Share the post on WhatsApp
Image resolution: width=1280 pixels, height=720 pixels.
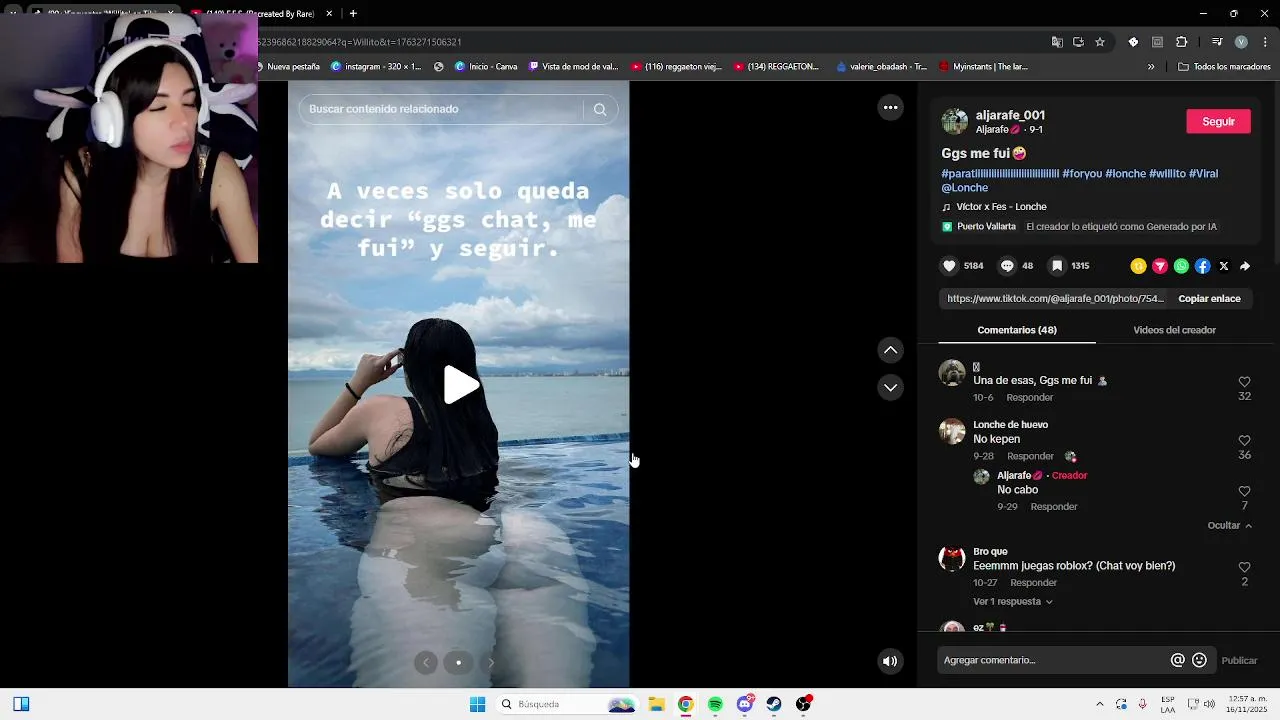1182,266
